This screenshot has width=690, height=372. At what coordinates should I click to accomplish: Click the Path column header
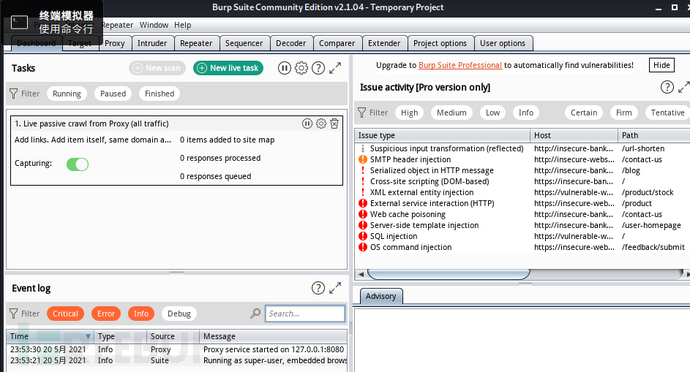pyautogui.click(x=654, y=135)
